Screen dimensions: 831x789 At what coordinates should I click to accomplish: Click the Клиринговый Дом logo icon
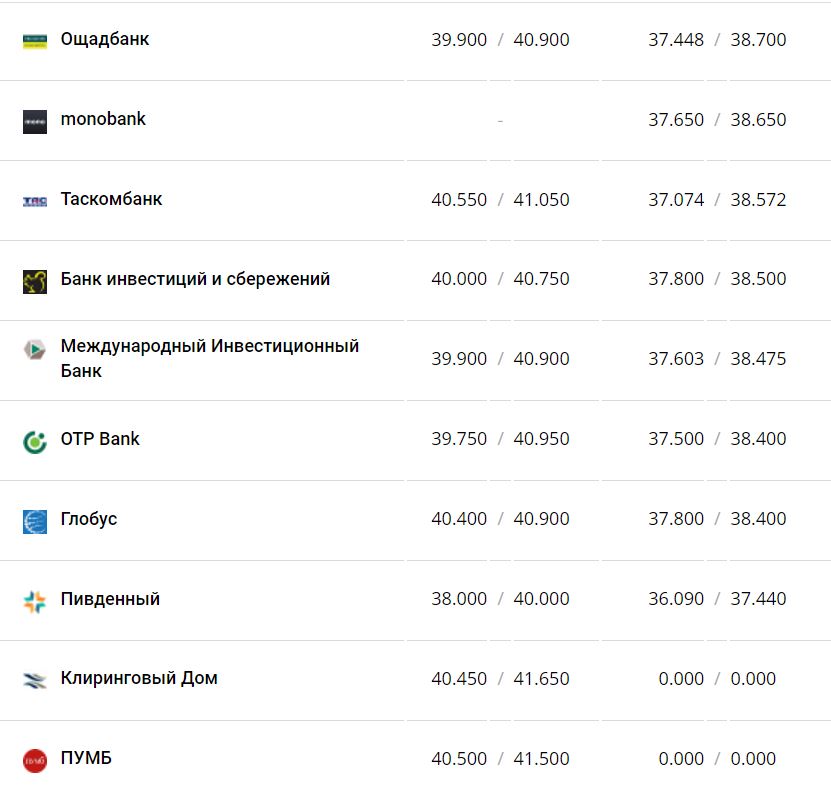pyautogui.click(x=35, y=681)
